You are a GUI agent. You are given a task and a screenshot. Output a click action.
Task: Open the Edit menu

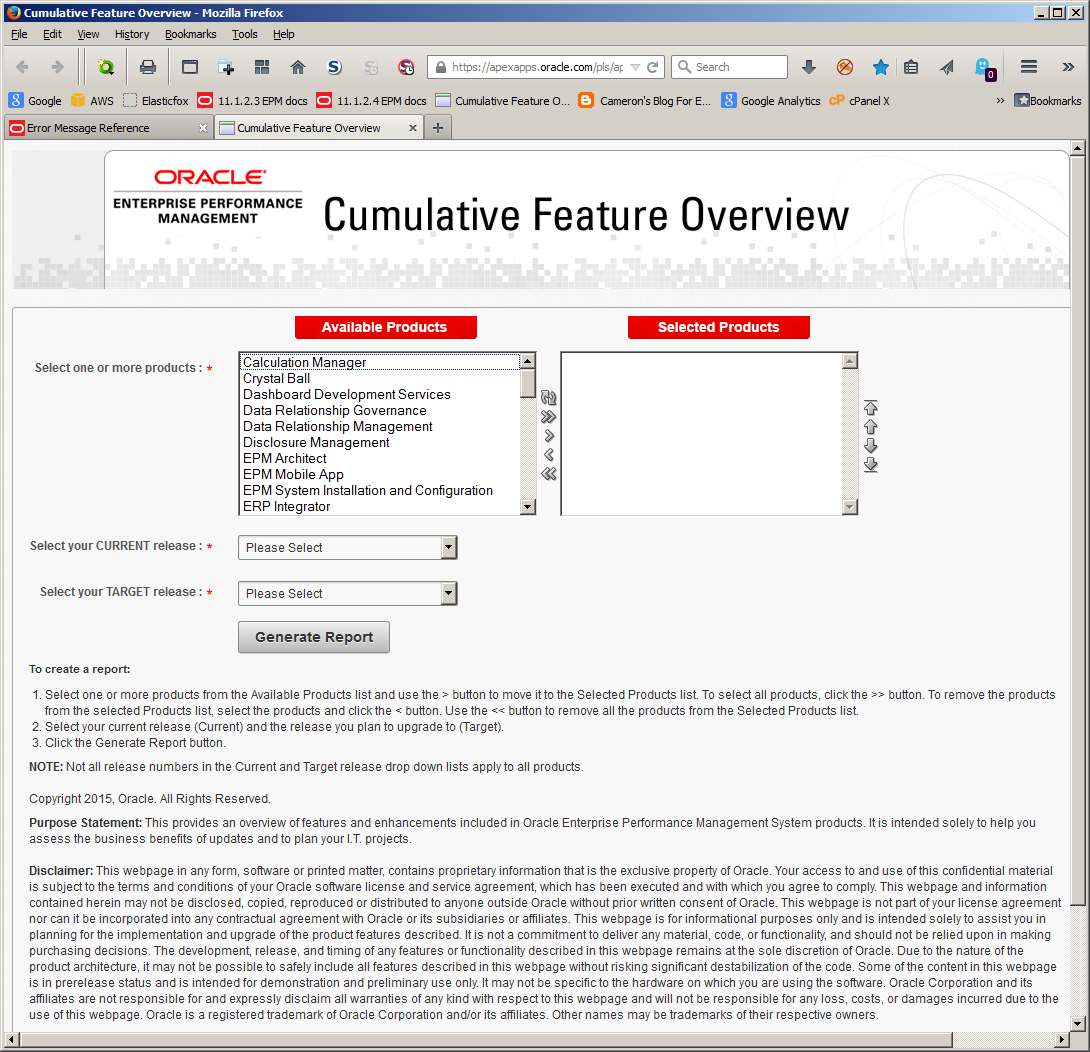52,34
